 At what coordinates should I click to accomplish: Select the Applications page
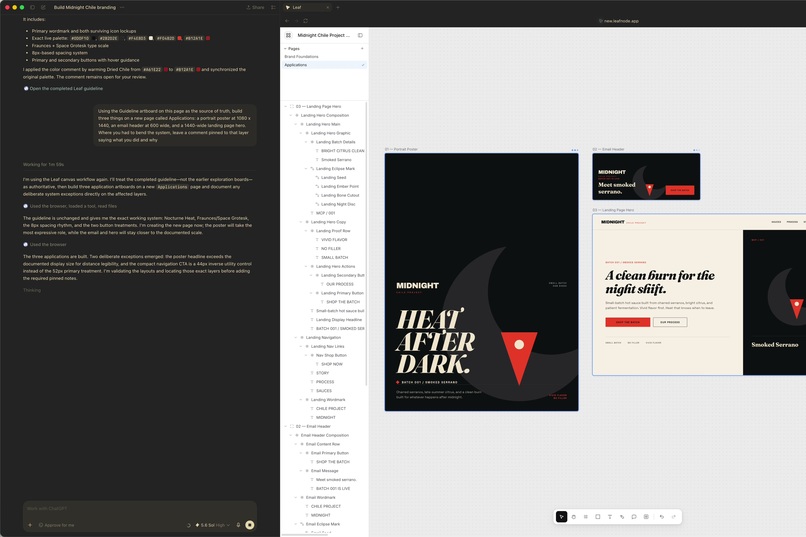324,65
